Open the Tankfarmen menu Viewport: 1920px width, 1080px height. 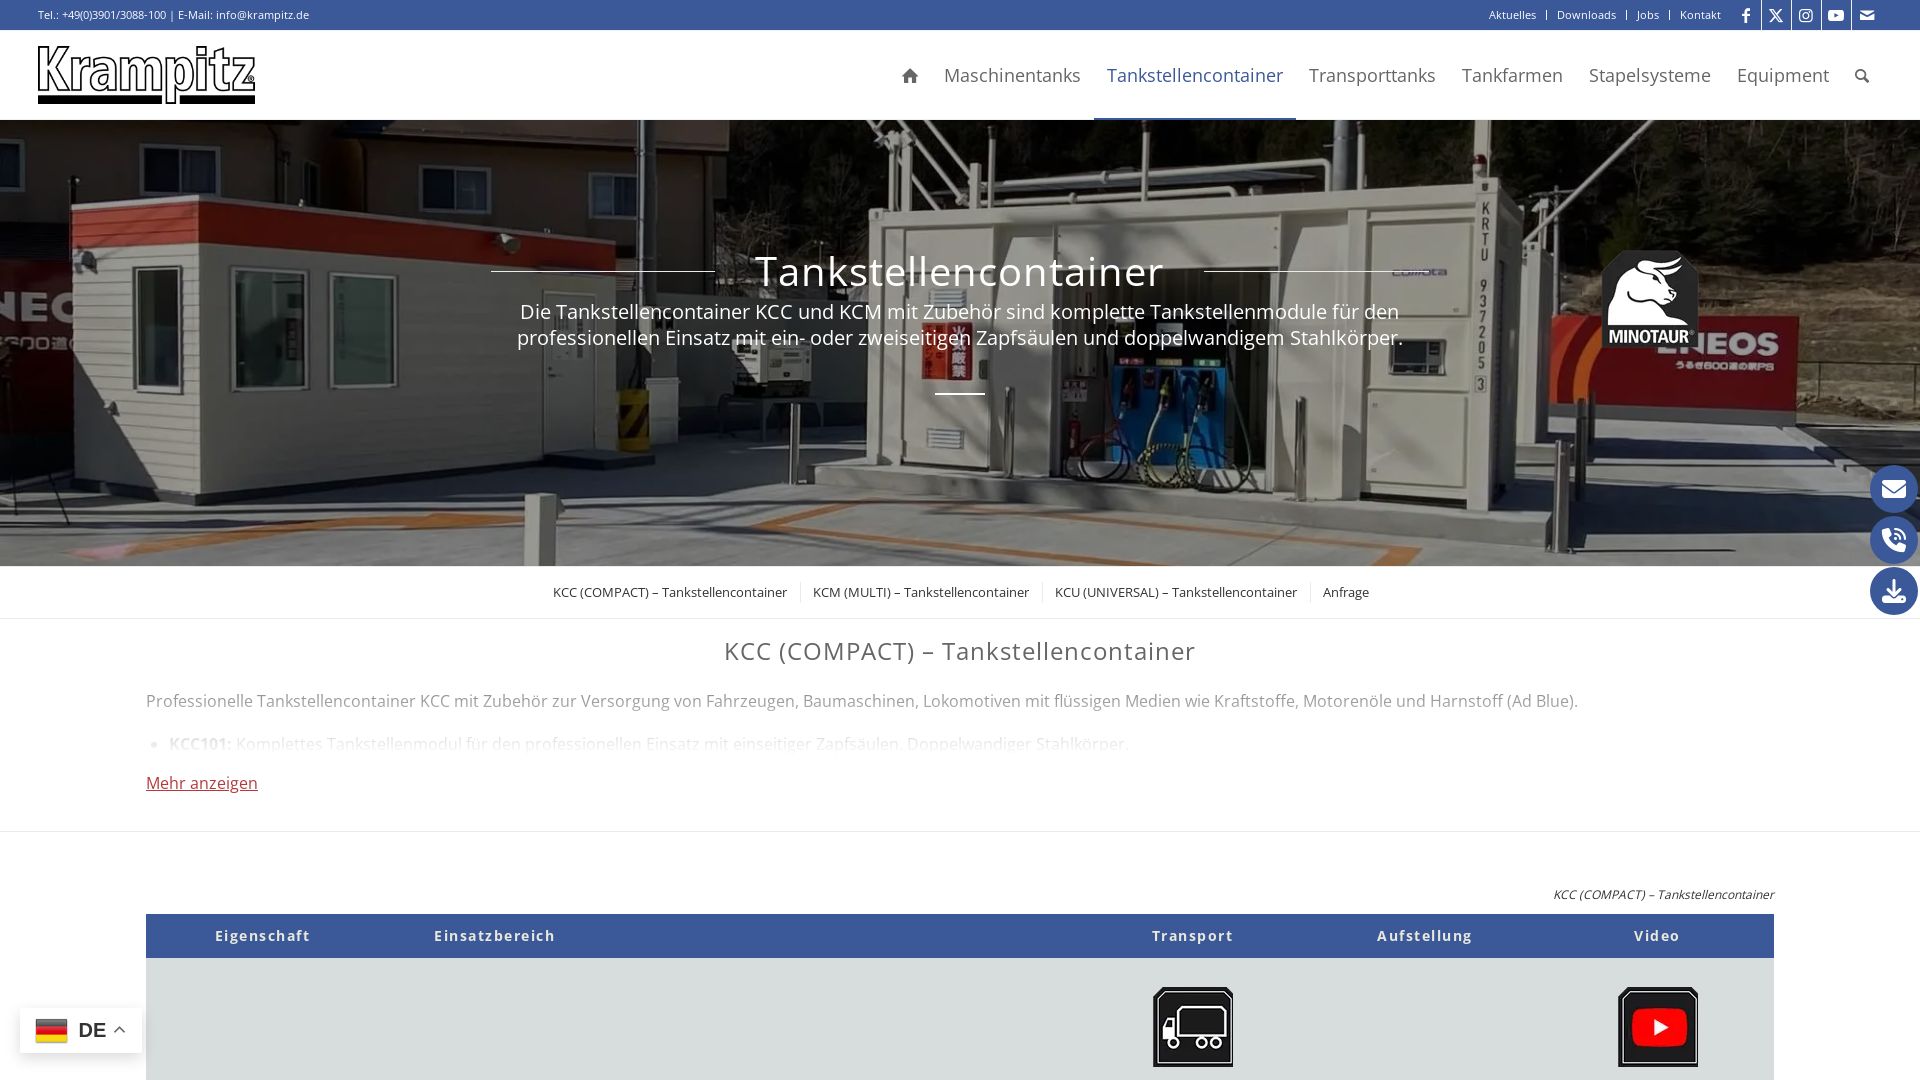point(1512,76)
